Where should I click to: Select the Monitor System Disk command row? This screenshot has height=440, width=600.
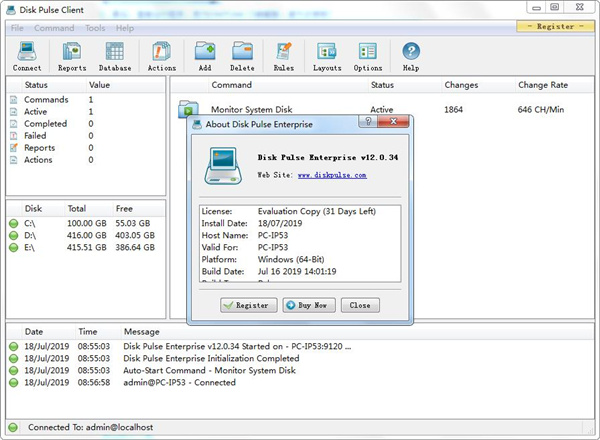pos(382,109)
